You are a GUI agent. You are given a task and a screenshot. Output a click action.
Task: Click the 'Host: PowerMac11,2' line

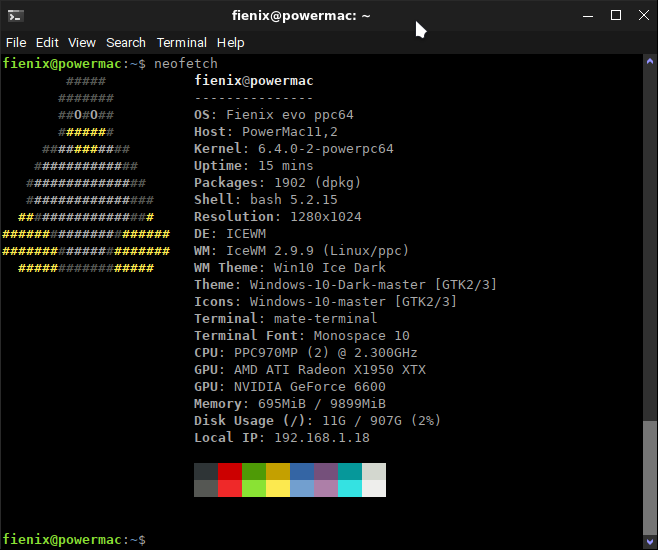pyautogui.click(x=266, y=132)
